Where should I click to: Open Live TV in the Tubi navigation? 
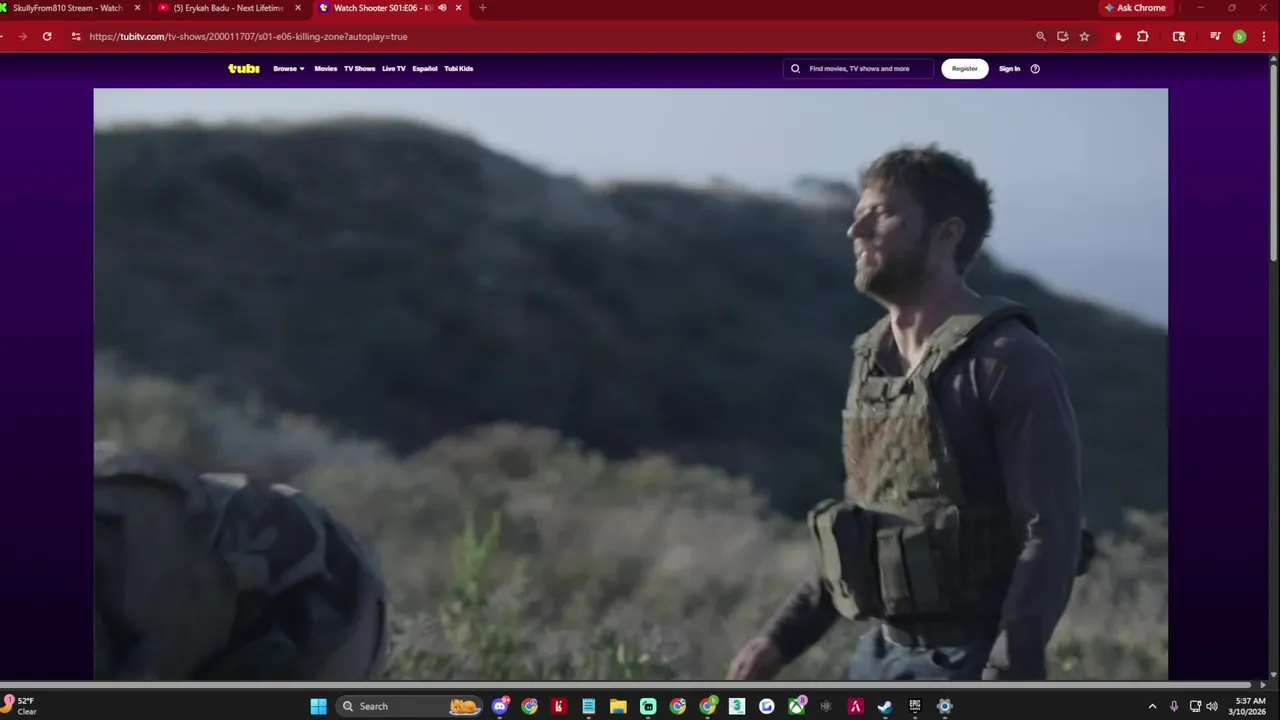pyautogui.click(x=394, y=69)
